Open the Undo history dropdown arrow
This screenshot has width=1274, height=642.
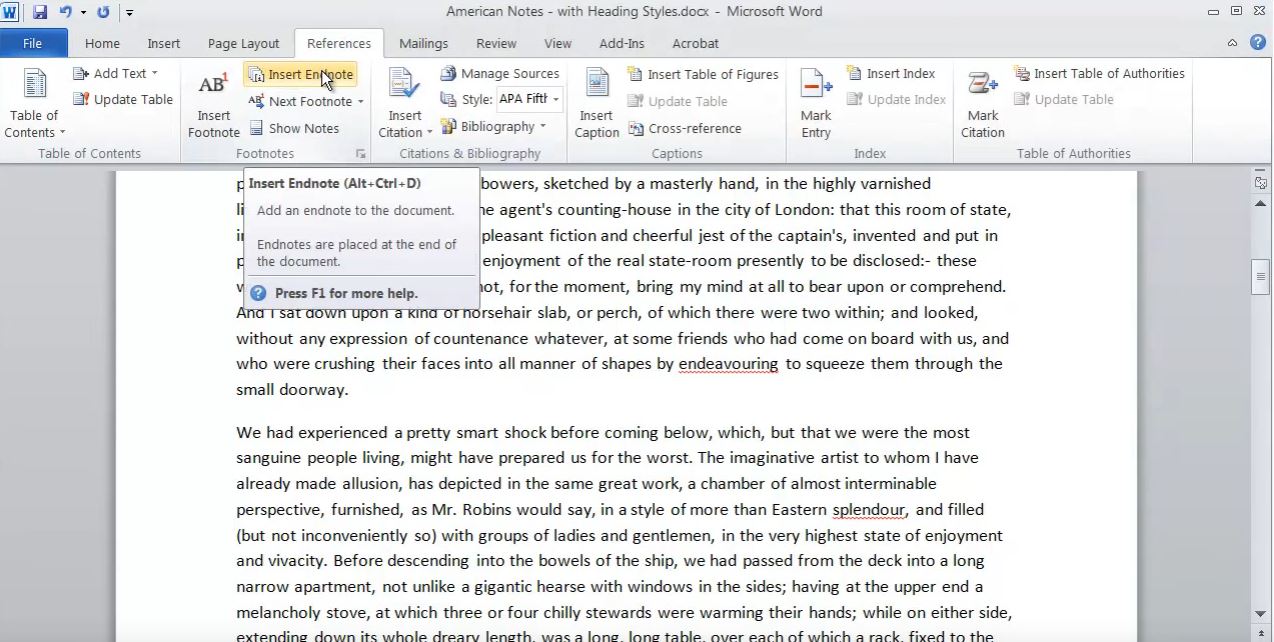83,13
